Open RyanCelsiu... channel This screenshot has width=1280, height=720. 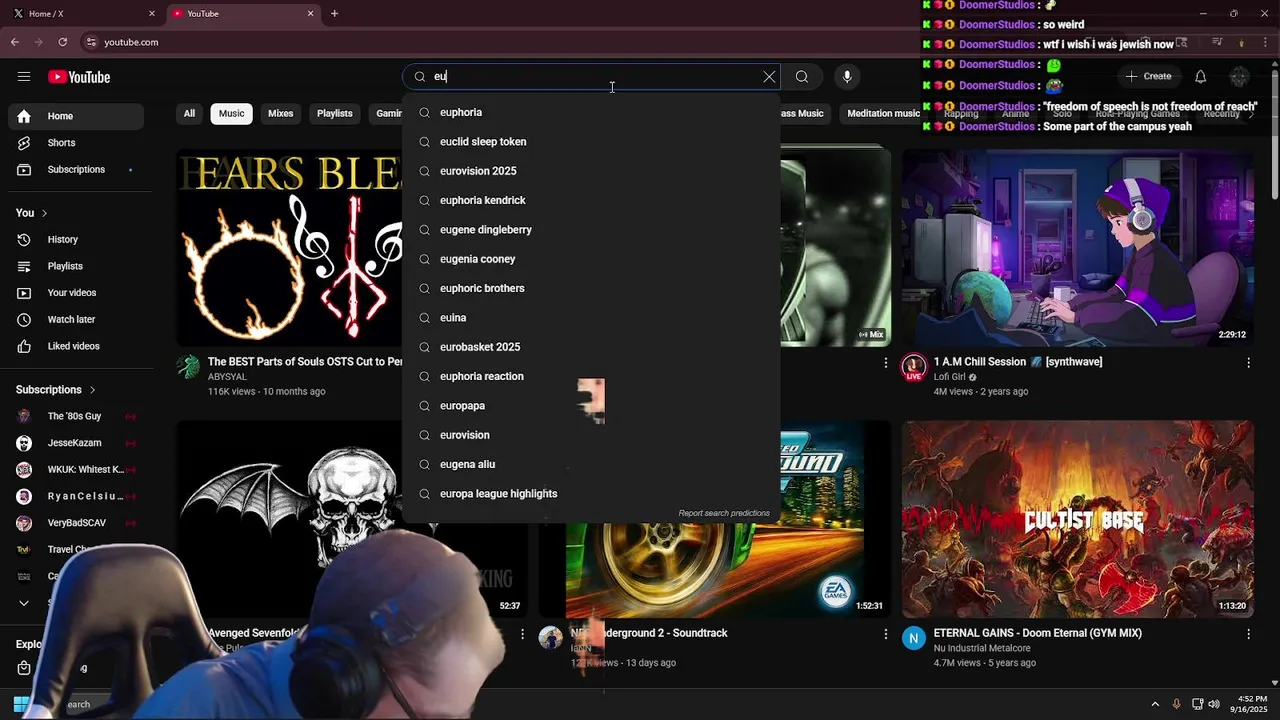[x=76, y=496]
